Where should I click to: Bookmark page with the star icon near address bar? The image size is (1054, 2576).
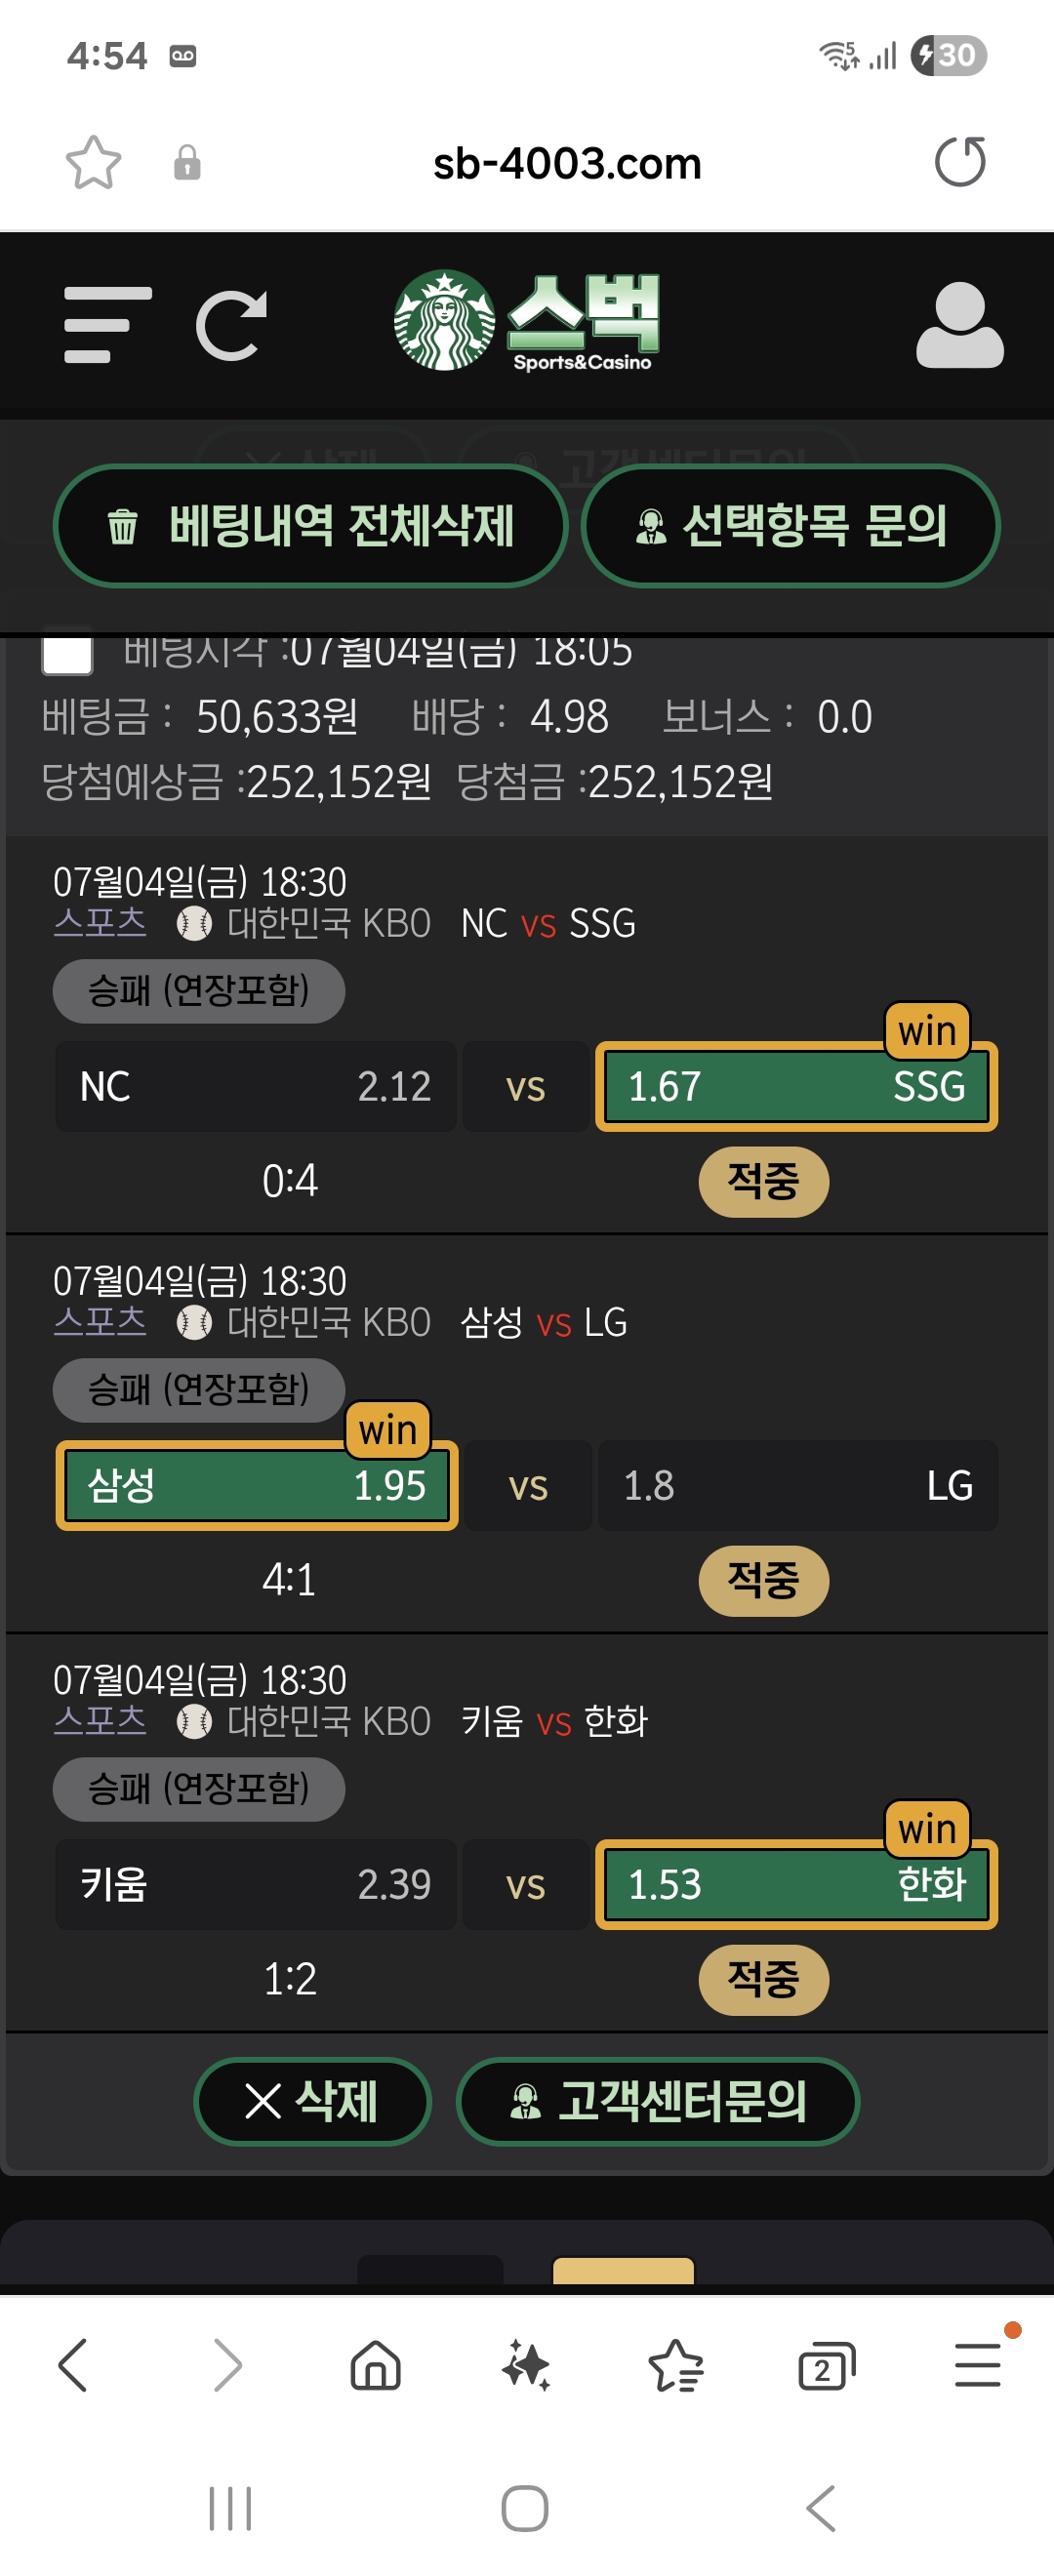tap(93, 162)
